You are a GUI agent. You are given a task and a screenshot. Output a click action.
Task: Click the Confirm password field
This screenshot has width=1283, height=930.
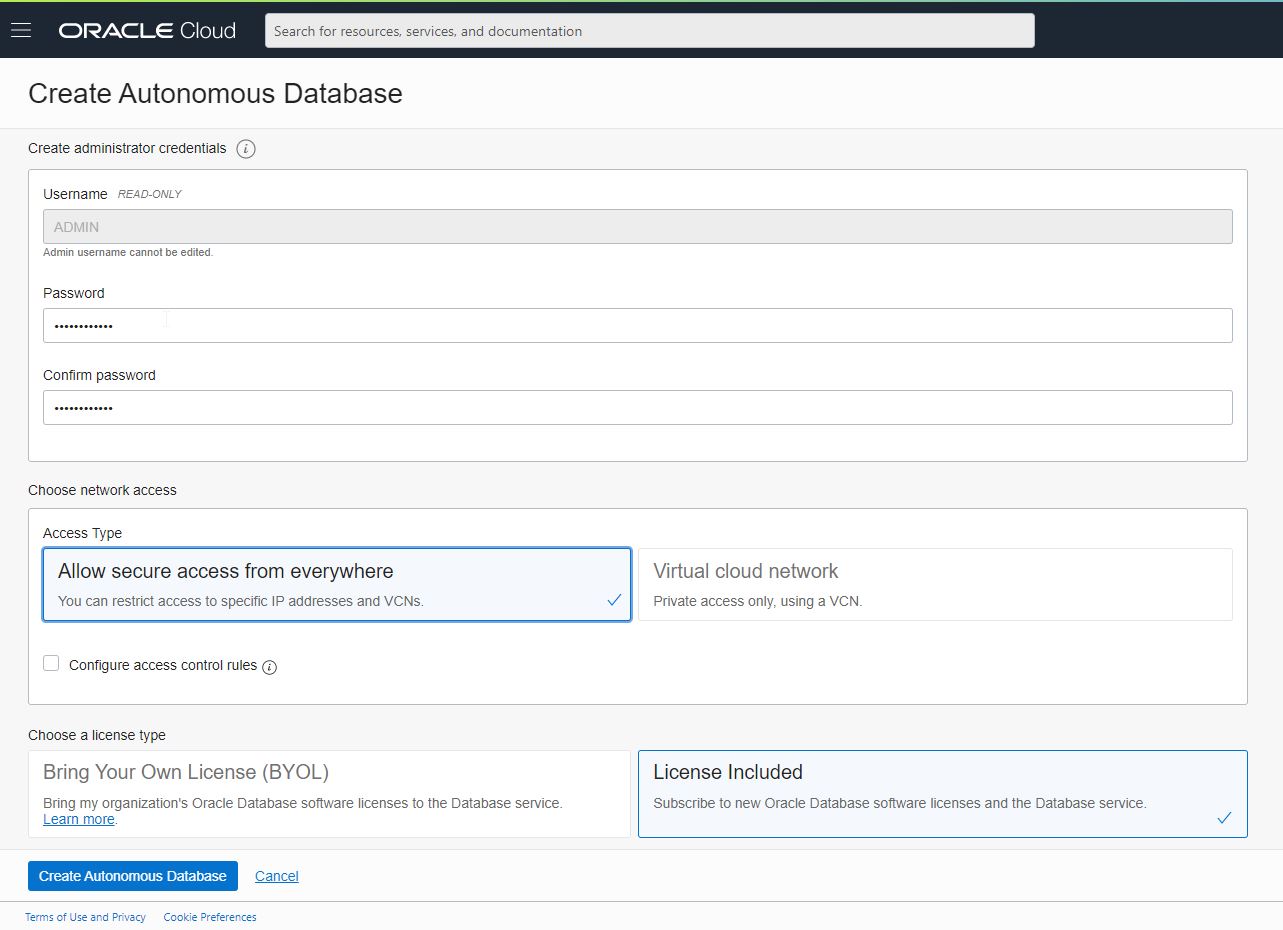click(x=637, y=407)
